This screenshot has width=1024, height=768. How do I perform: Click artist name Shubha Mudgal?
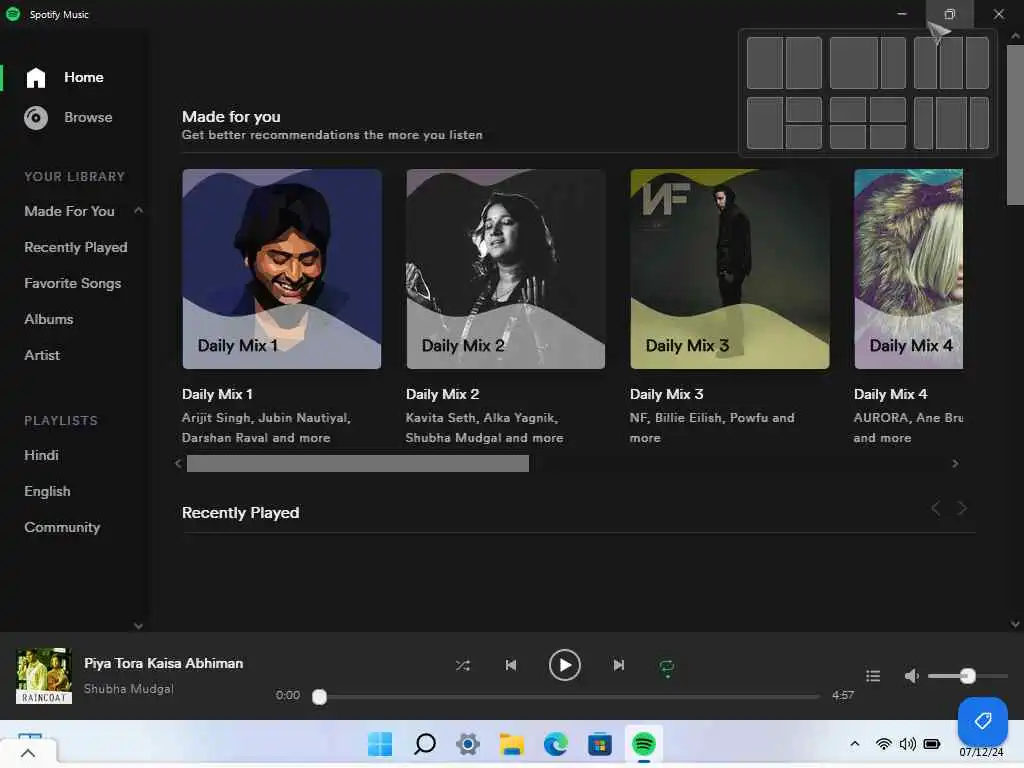coord(129,689)
